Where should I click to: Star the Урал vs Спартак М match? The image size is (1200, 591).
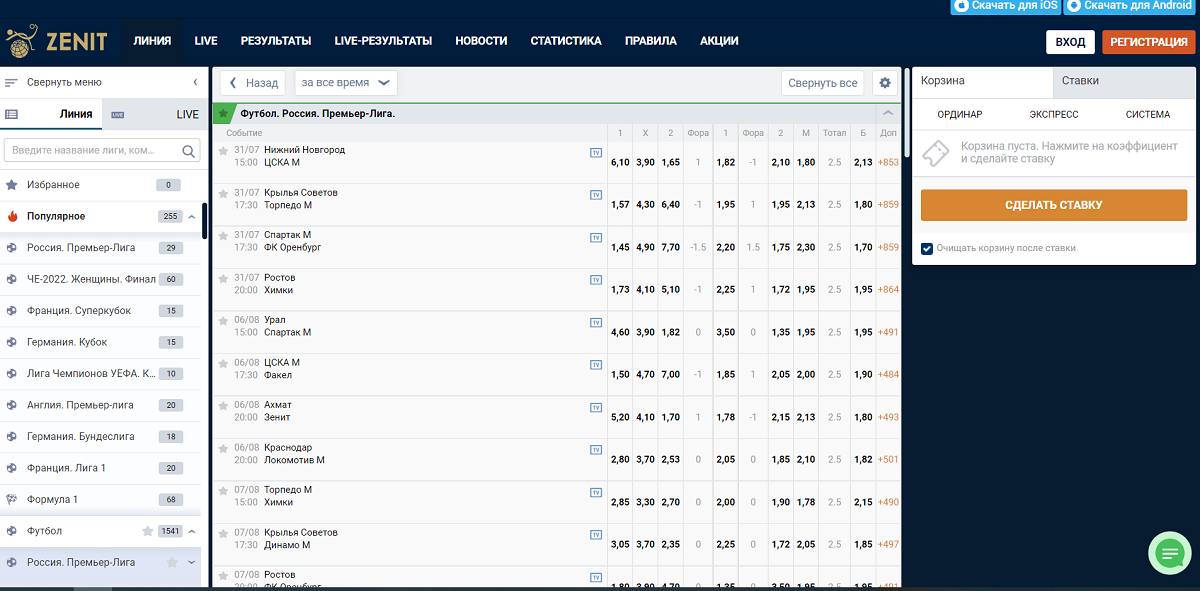[224, 321]
